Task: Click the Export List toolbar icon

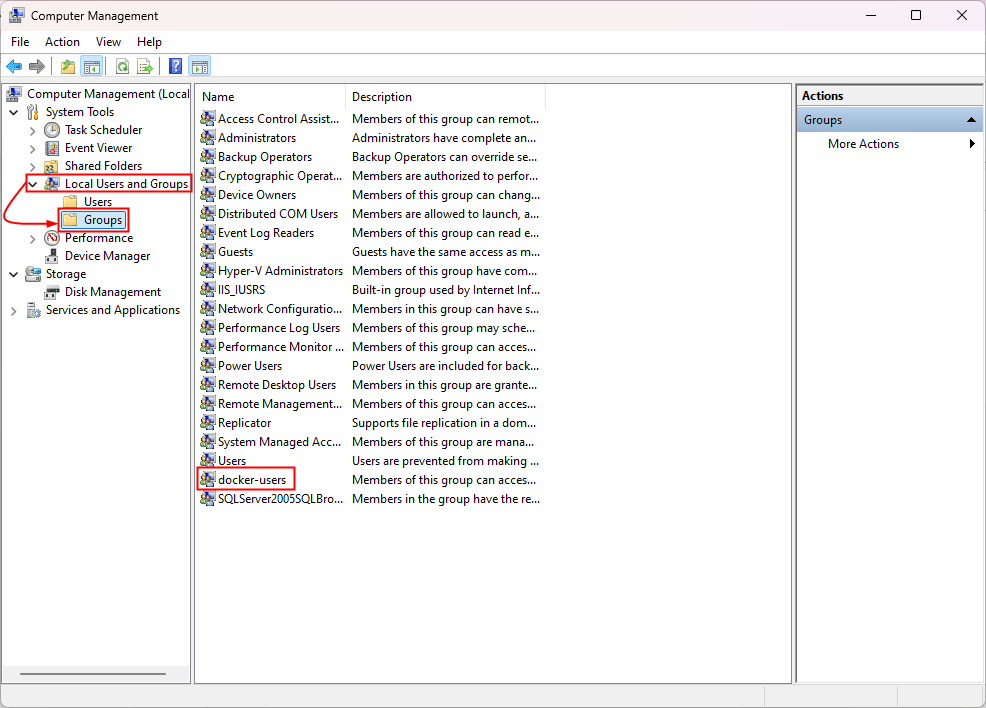Action: [x=145, y=67]
